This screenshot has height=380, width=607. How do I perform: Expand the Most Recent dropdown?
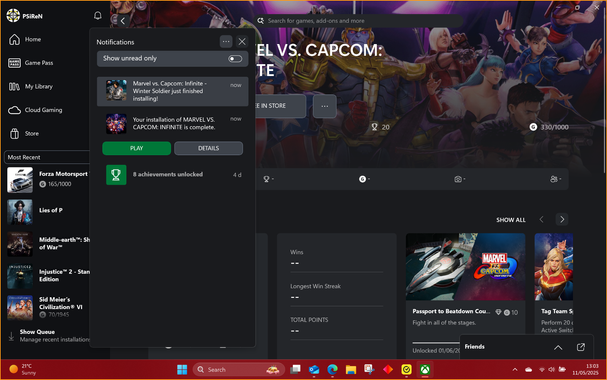click(x=47, y=157)
